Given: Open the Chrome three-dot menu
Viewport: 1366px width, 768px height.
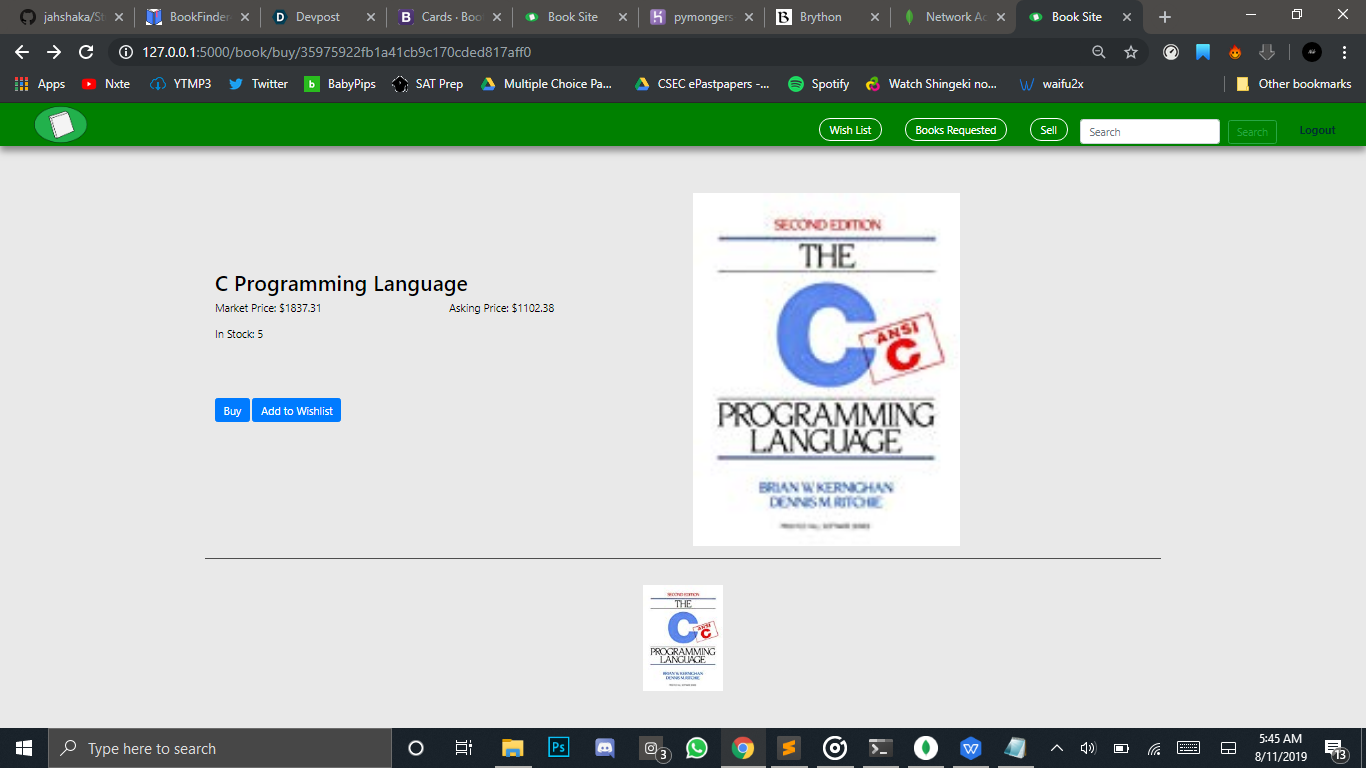Looking at the screenshot, I should coord(1345,52).
